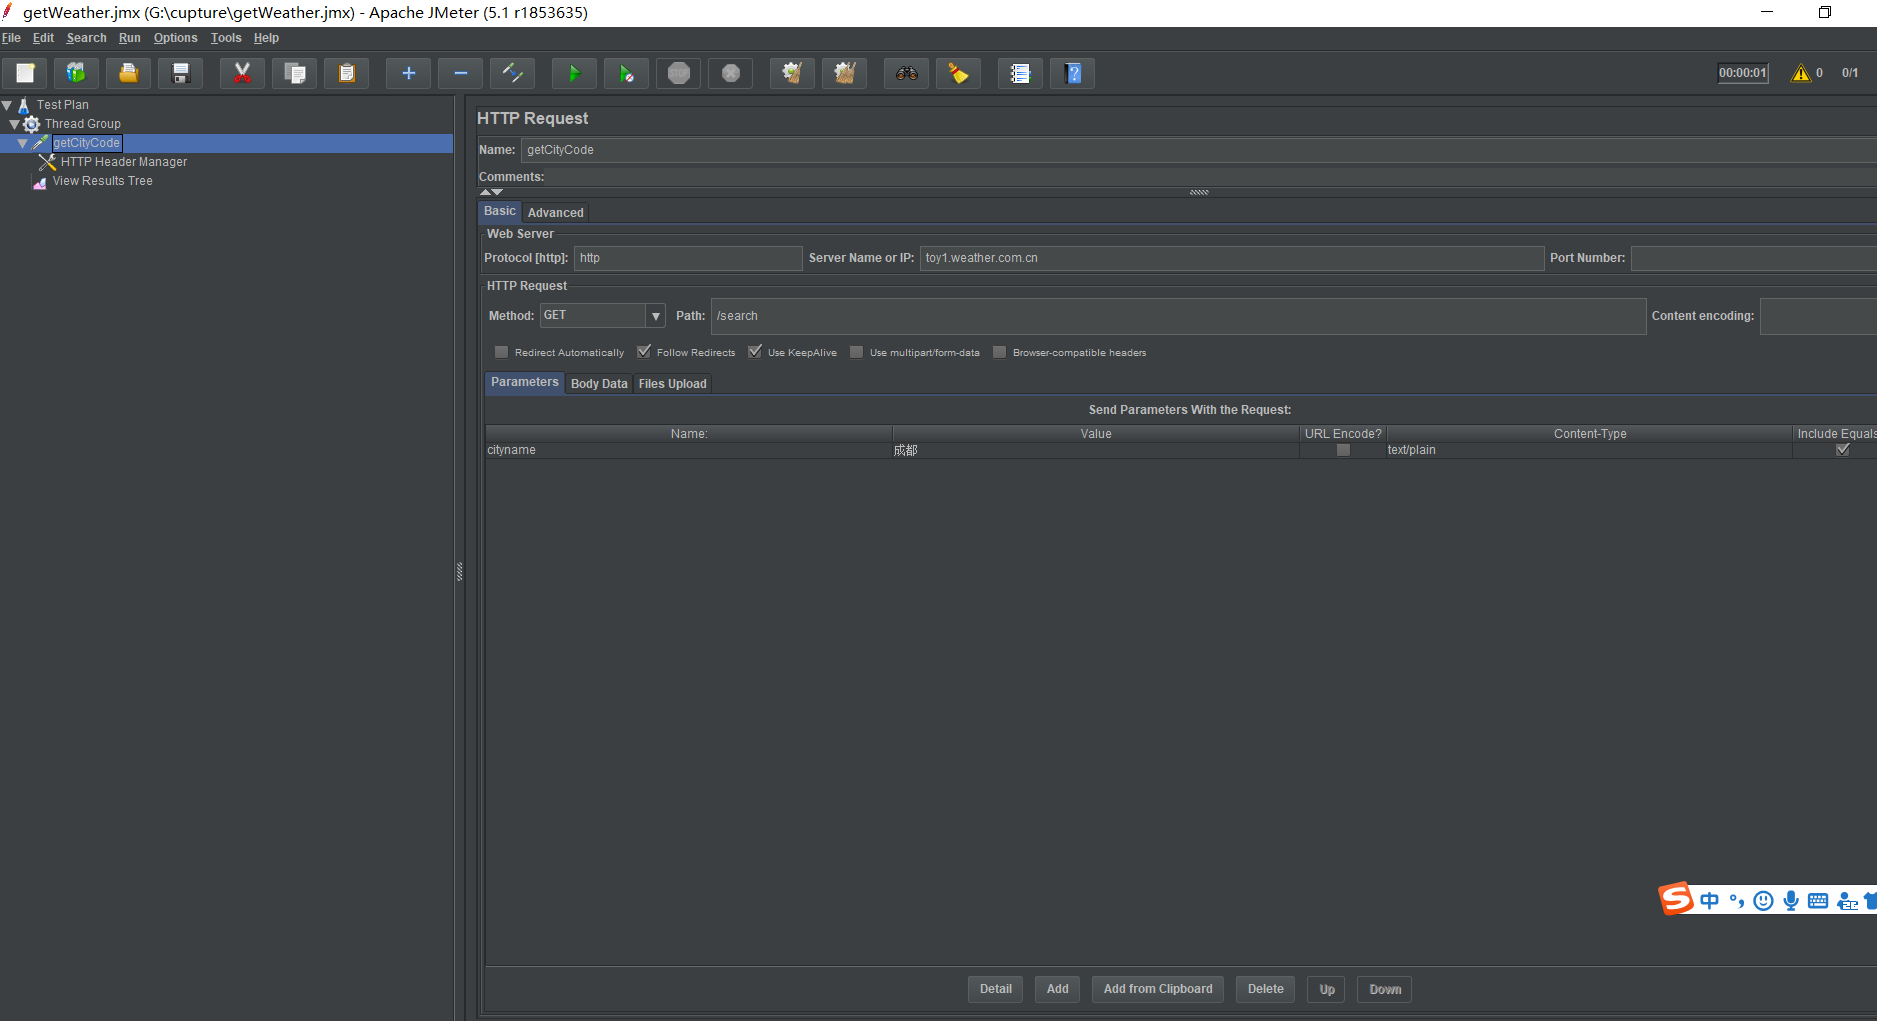Open the Search menu
This screenshot has height=1021, width=1877.
86,38
